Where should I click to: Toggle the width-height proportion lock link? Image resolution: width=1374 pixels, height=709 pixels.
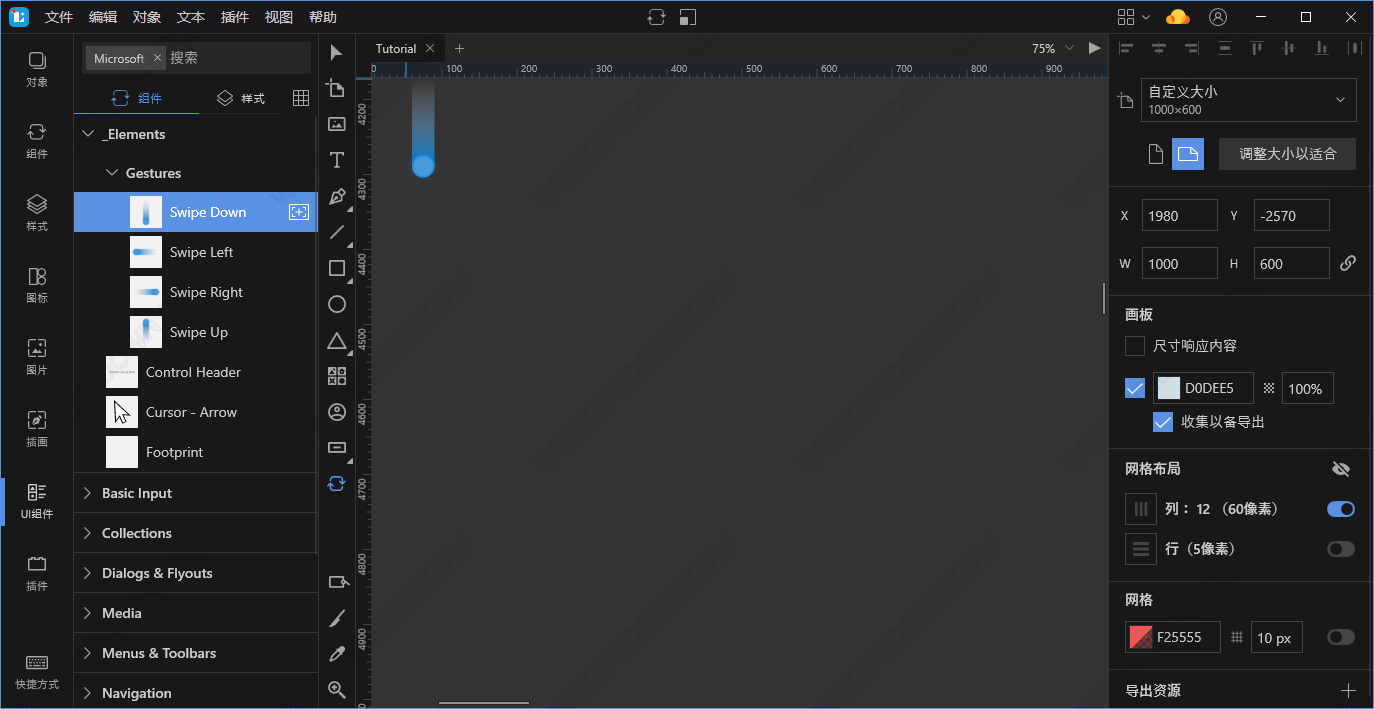click(x=1348, y=263)
